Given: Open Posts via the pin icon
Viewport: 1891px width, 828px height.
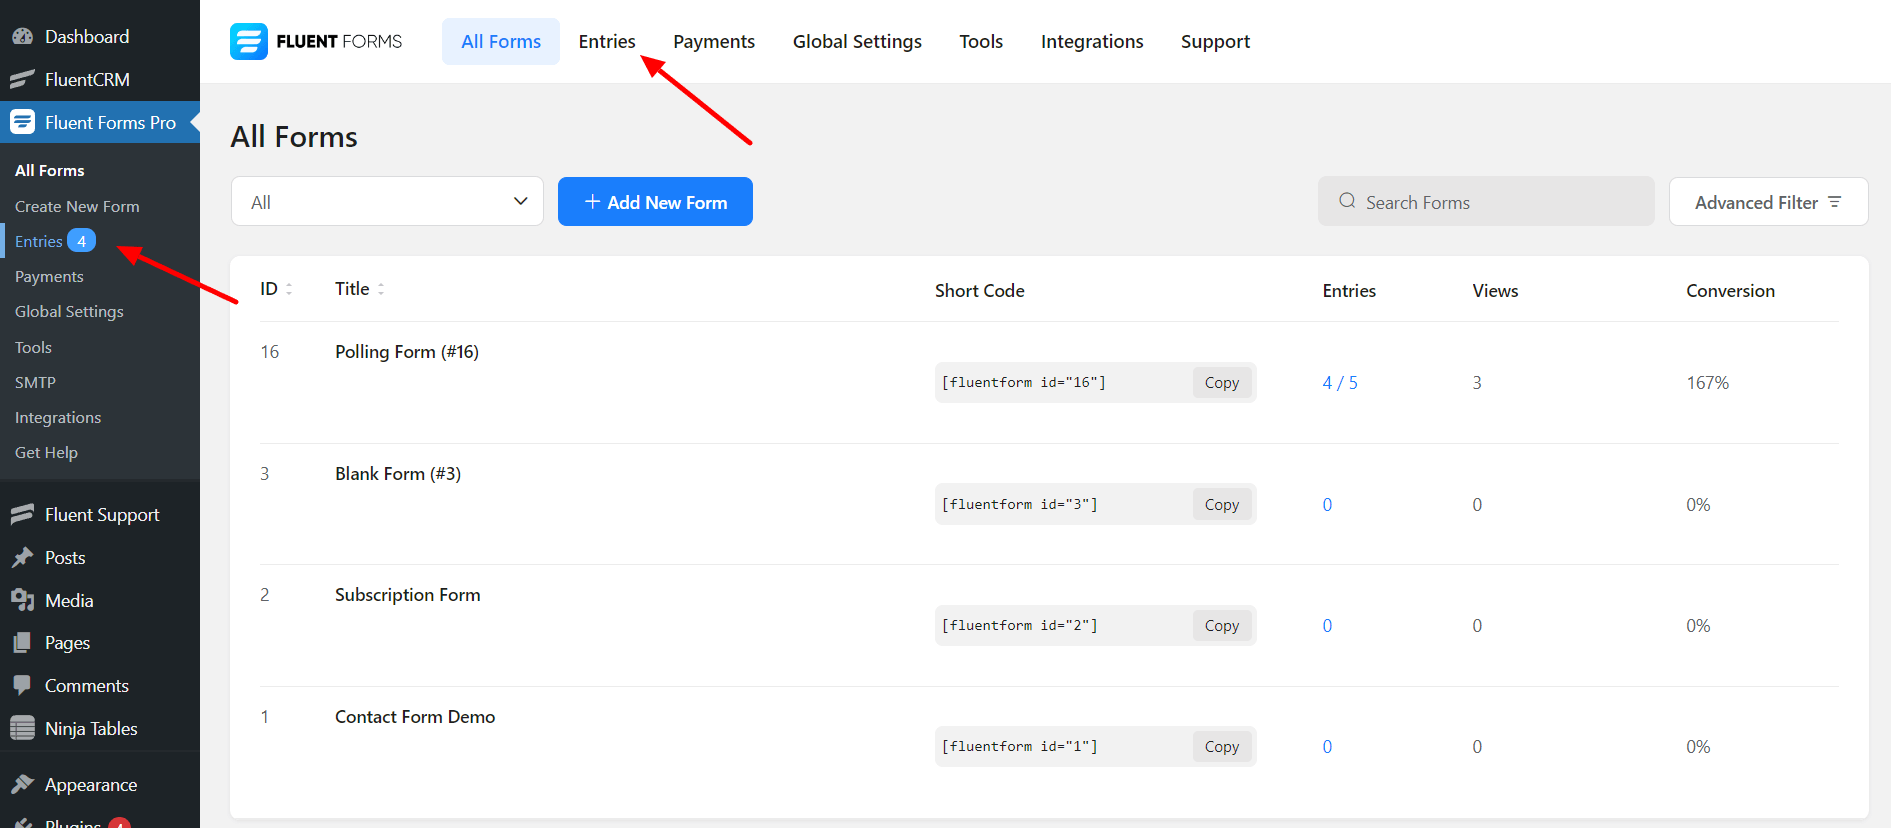Looking at the screenshot, I should coord(22,558).
